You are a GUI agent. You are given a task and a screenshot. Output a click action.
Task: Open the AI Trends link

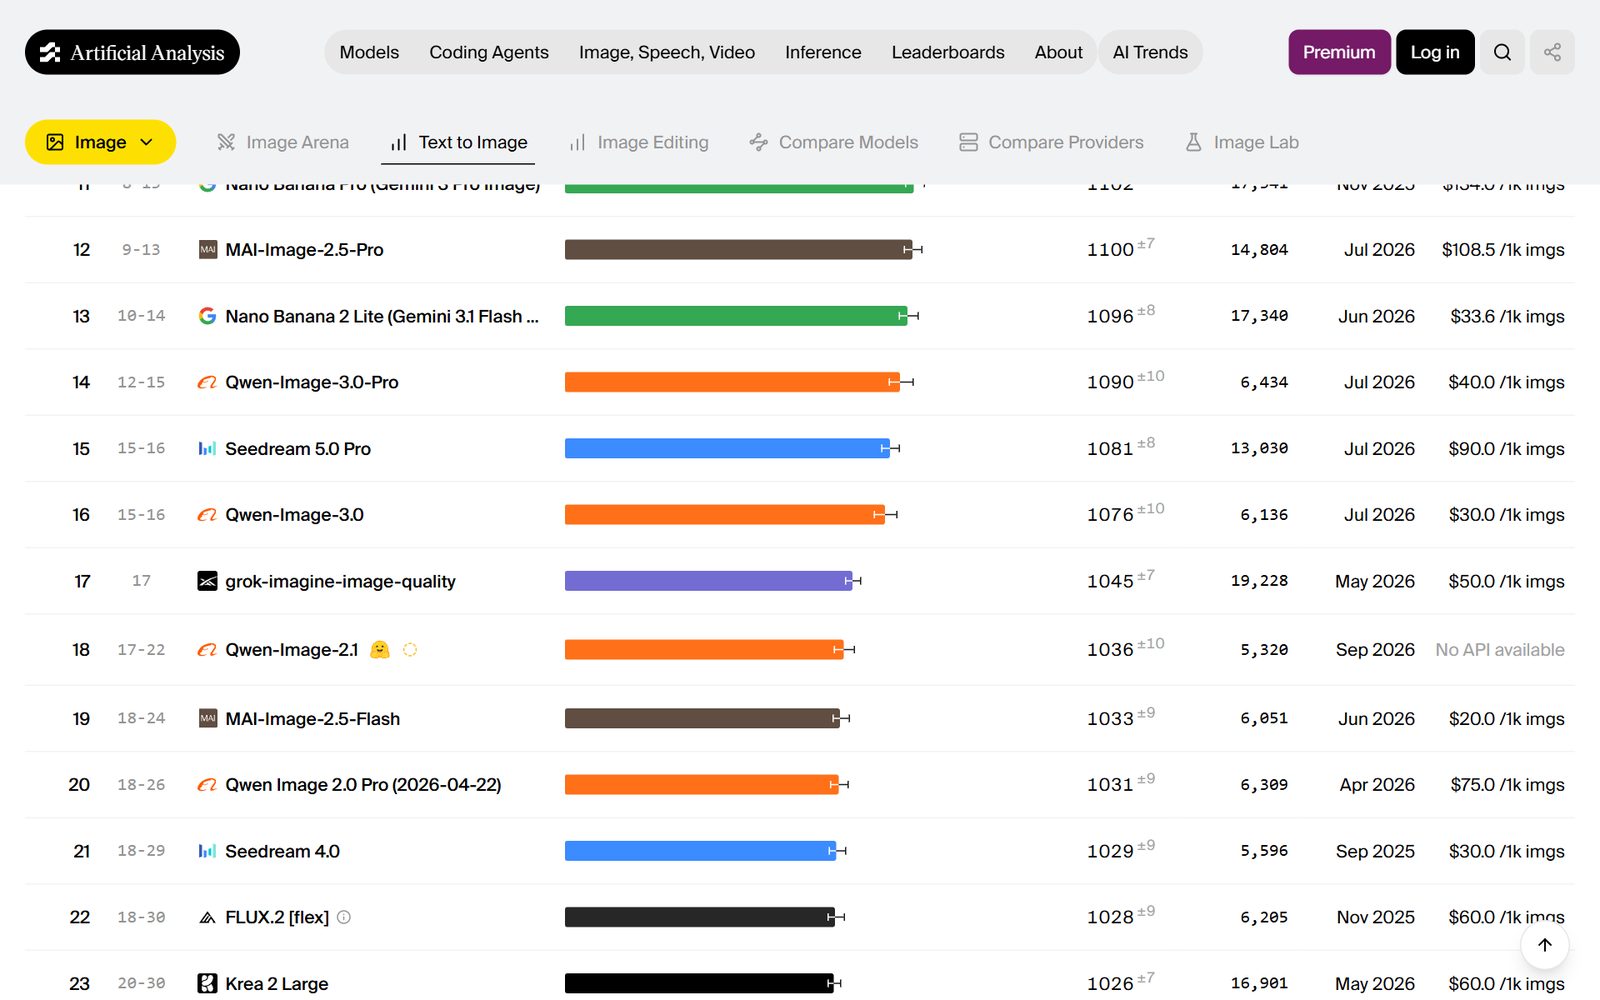(x=1150, y=52)
